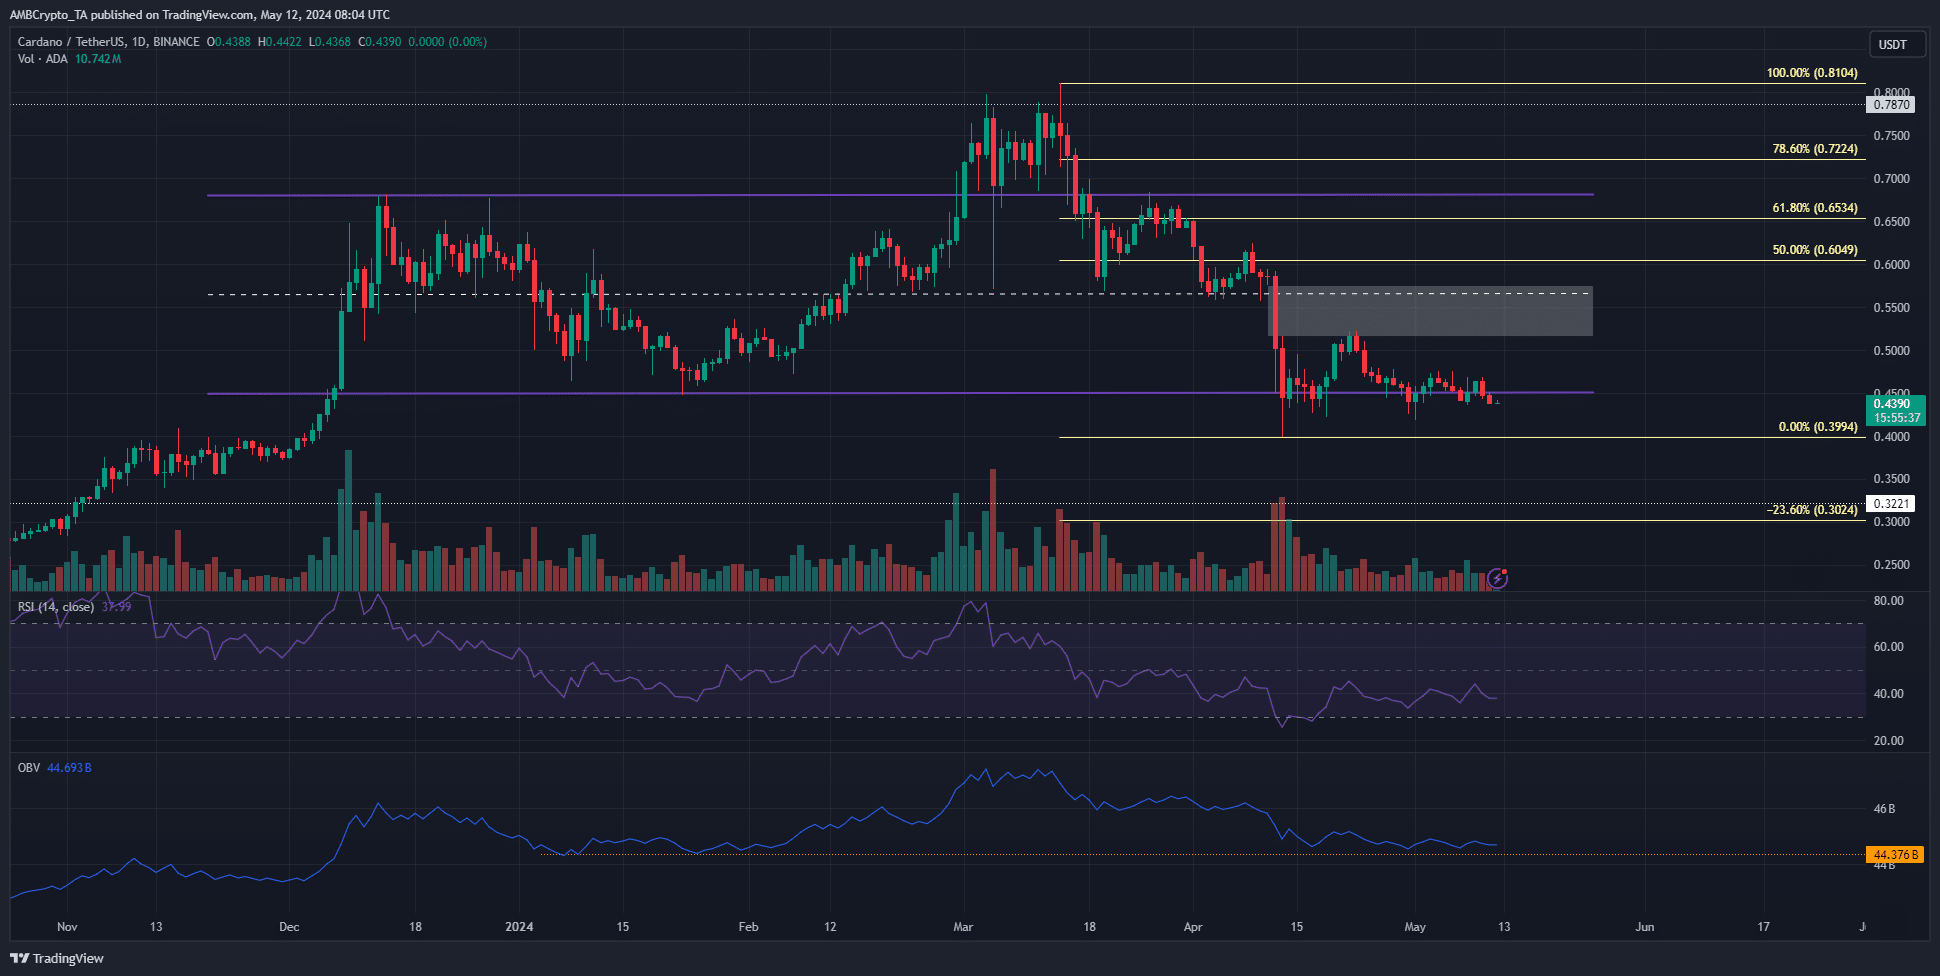Click the Dec date on time axis
The image size is (1940, 976).
pyautogui.click(x=289, y=927)
